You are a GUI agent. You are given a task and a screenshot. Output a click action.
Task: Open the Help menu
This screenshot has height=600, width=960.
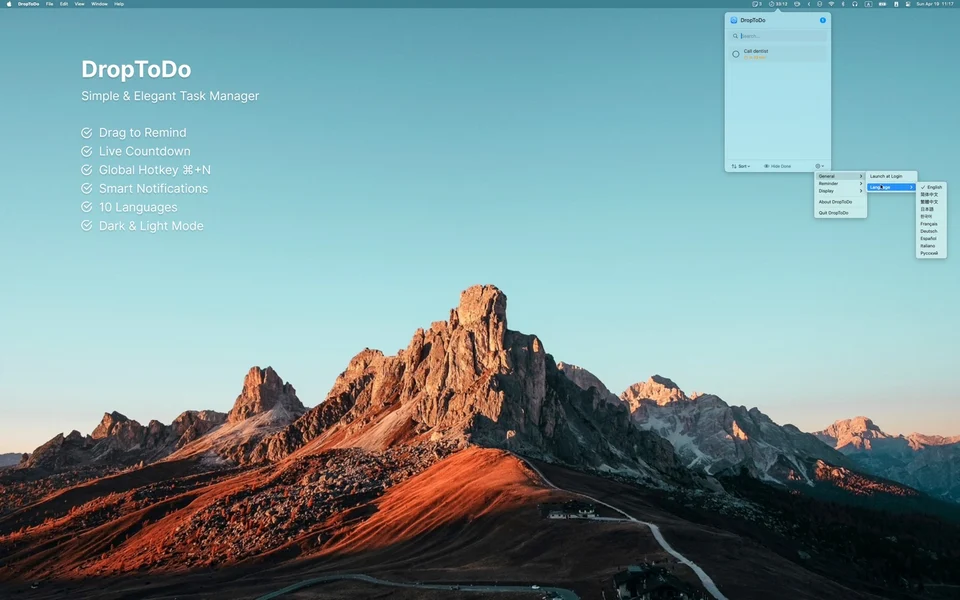119,4
